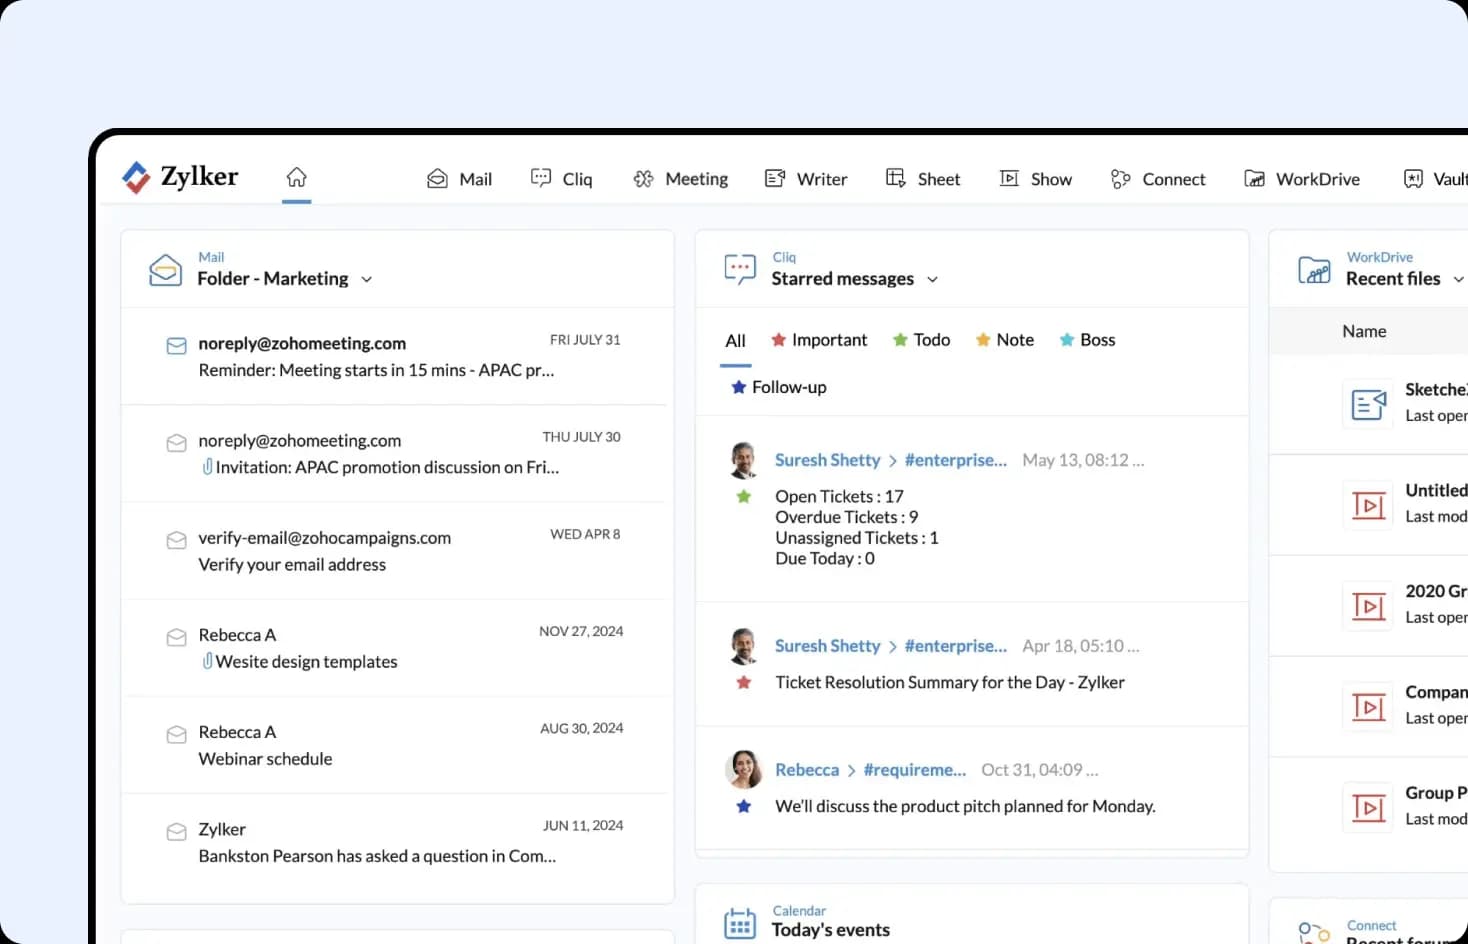Expand the Folder - Marketing dropdown
This screenshot has width=1468, height=944.
click(366, 279)
